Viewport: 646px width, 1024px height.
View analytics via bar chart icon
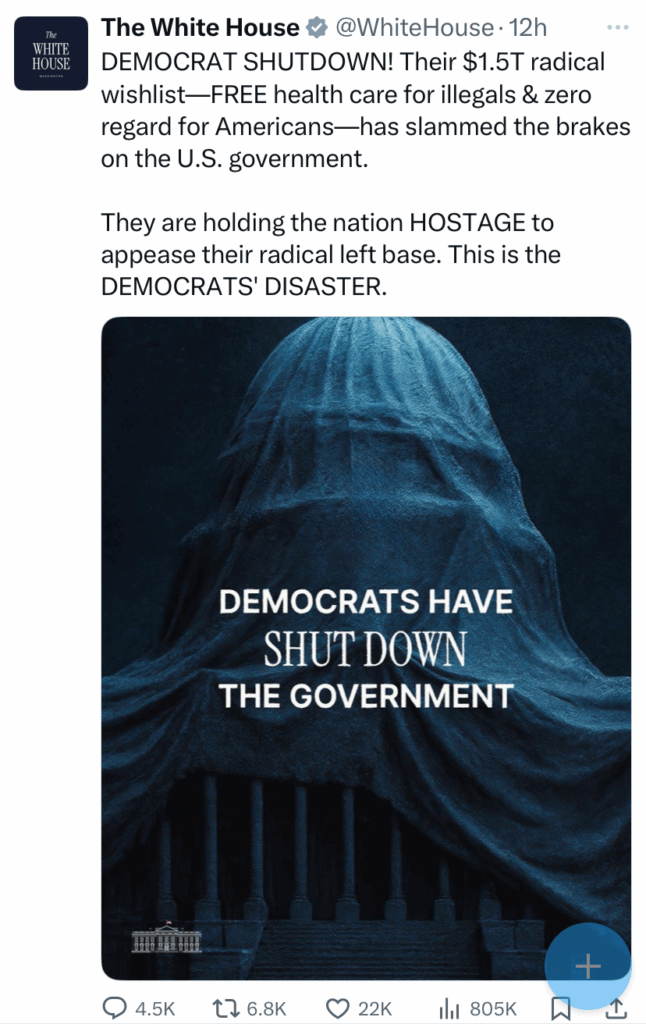click(449, 1008)
